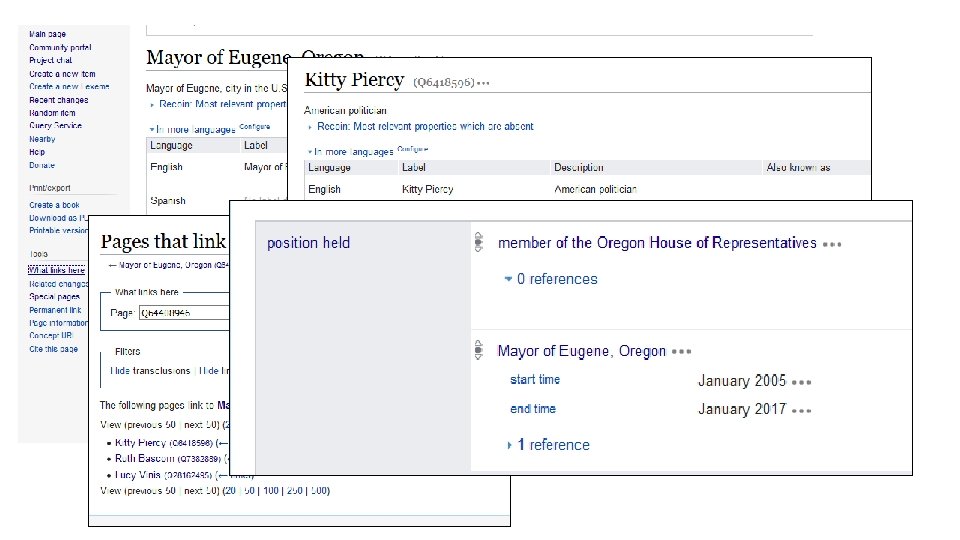Click rank selector icon for Mayor of Eugene statement
The image size is (960, 540).
[479, 351]
